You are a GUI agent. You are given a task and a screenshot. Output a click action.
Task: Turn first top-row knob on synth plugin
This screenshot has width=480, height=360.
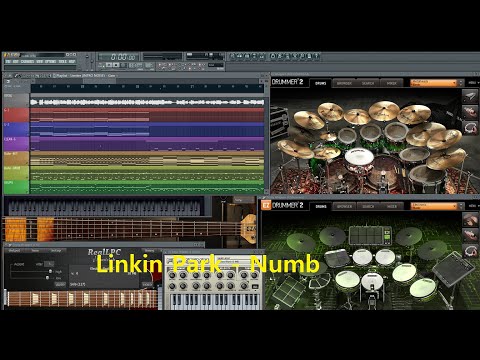(x=172, y=276)
